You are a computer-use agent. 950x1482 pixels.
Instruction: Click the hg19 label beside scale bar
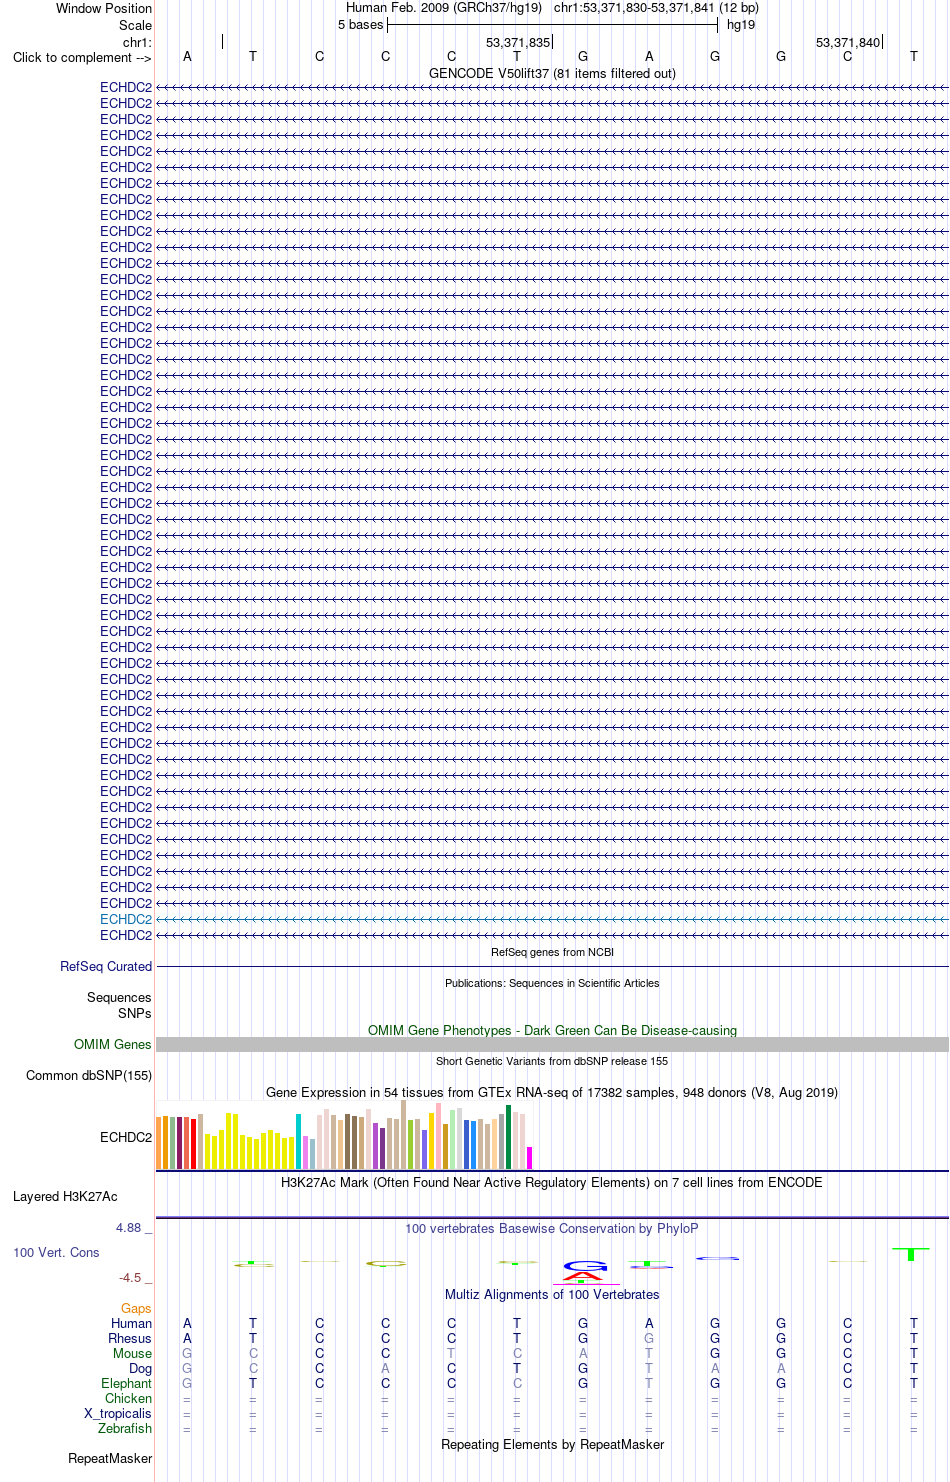coord(741,24)
